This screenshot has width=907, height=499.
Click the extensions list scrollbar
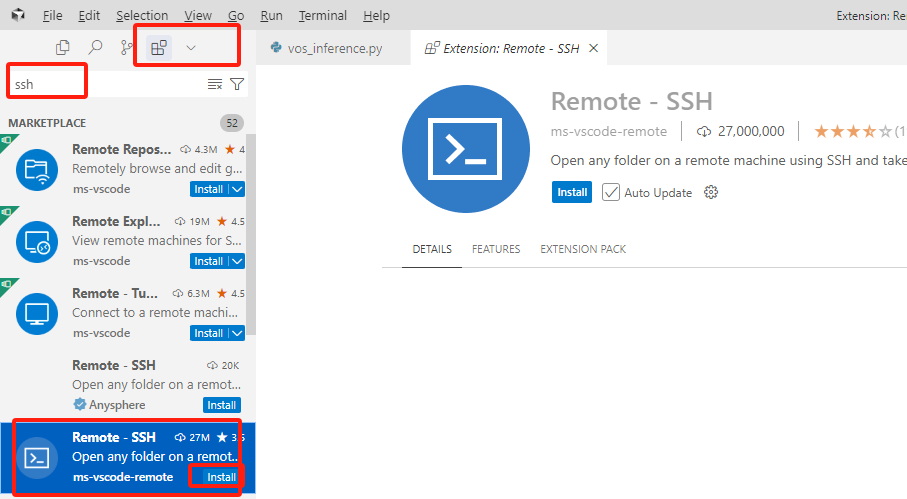[251, 234]
